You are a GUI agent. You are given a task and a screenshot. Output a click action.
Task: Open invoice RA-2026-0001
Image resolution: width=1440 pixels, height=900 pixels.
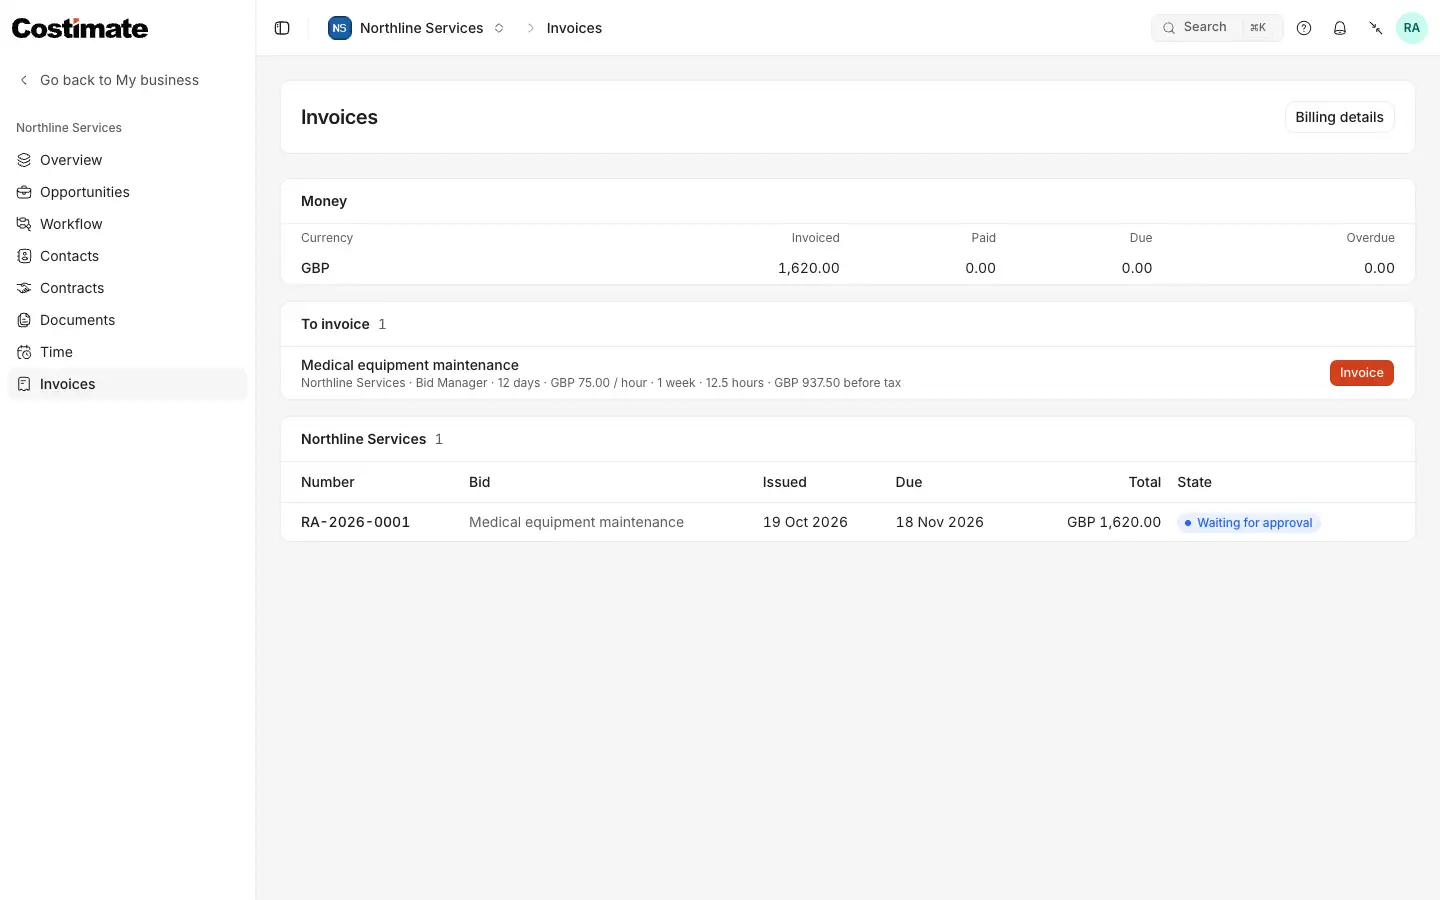pyautogui.click(x=355, y=522)
